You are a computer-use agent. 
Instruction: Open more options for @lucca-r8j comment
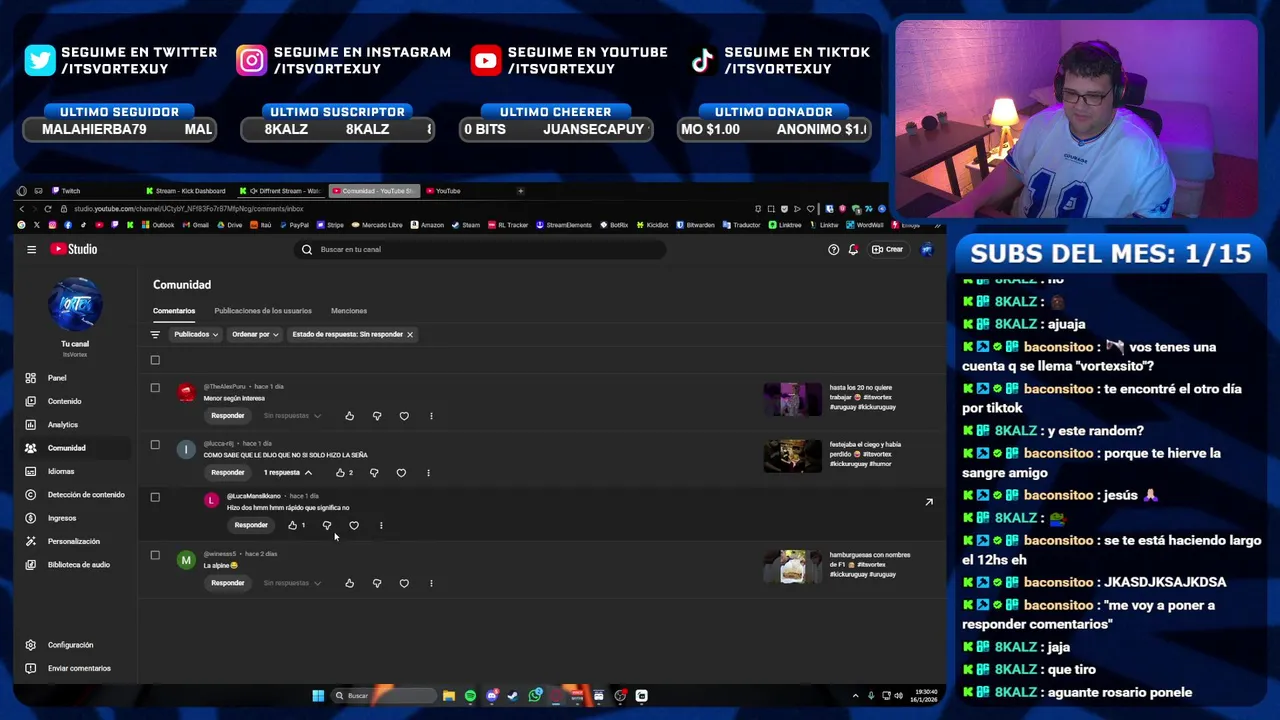click(428, 473)
